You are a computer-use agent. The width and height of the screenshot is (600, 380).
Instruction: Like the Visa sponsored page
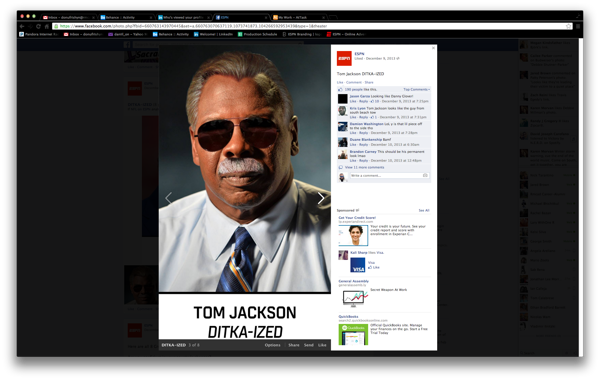coord(374,267)
